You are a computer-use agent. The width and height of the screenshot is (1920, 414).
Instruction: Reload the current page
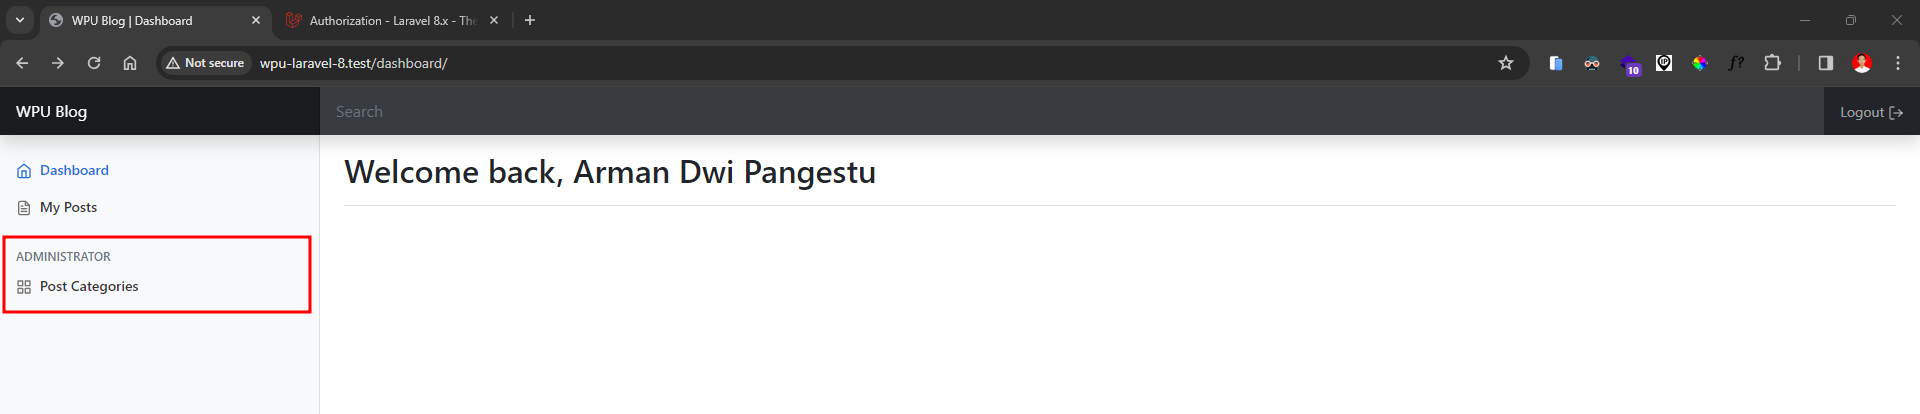point(94,63)
